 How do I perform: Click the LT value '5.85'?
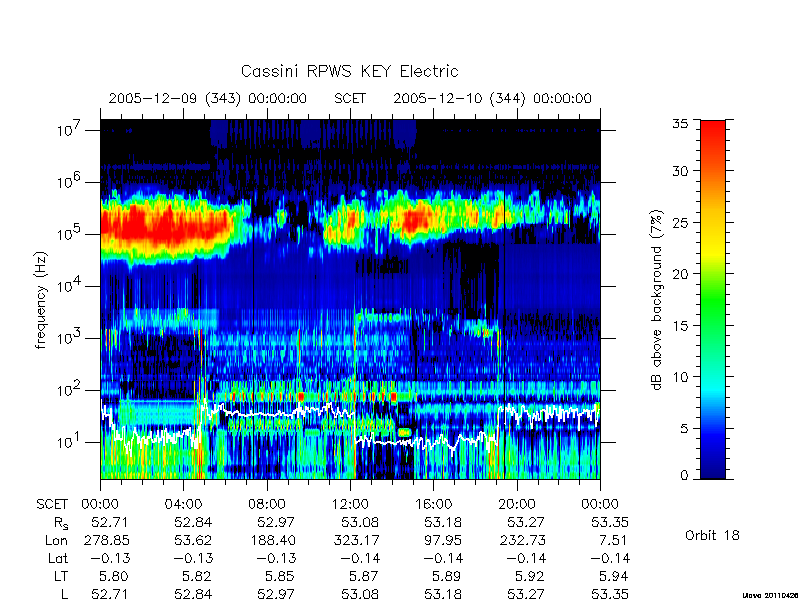(x=280, y=577)
